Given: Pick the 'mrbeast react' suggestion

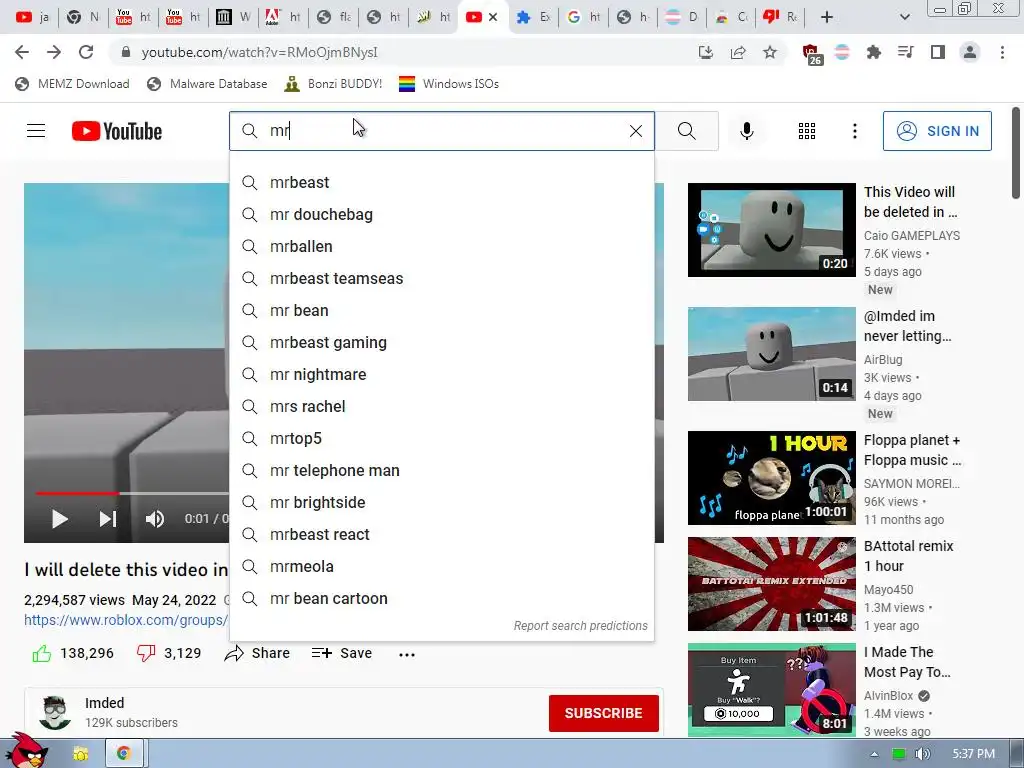Looking at the screenshot, I should [x=441, y=534].
